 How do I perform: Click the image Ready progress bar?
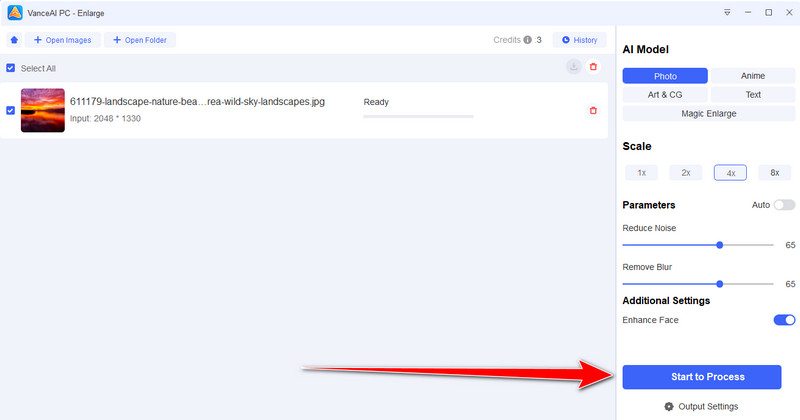pyautogui.click(x=418, y=116)
